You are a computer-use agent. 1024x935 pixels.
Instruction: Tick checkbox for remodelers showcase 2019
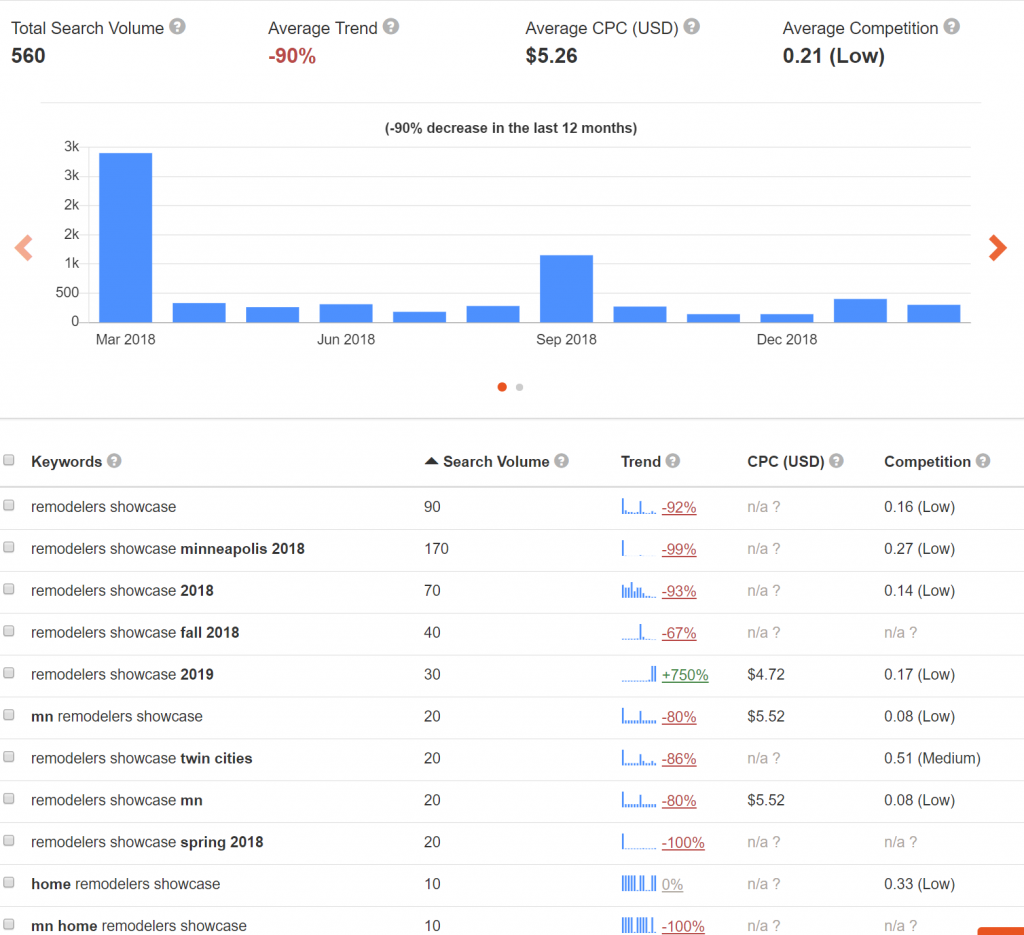click(x=9, y=673)
